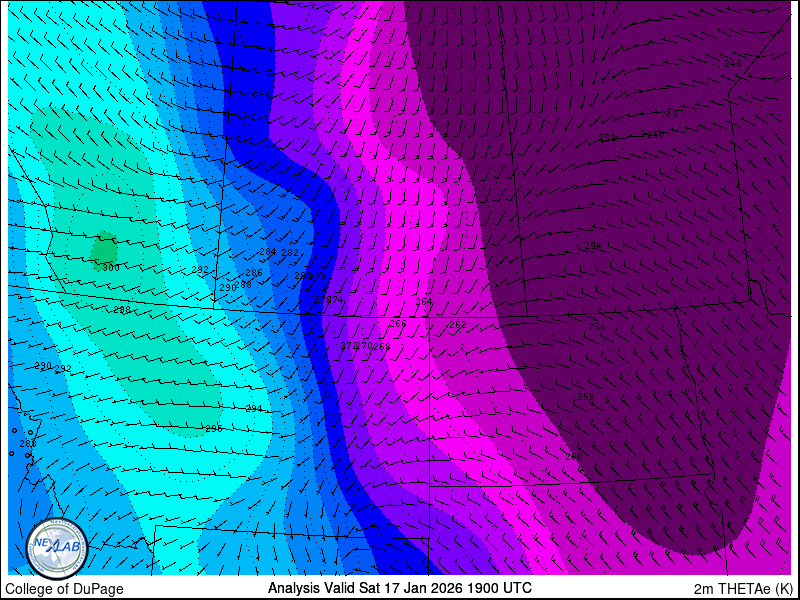Click the 248 contour label
This screenshot has height=600, width=800.
point(669,115)
